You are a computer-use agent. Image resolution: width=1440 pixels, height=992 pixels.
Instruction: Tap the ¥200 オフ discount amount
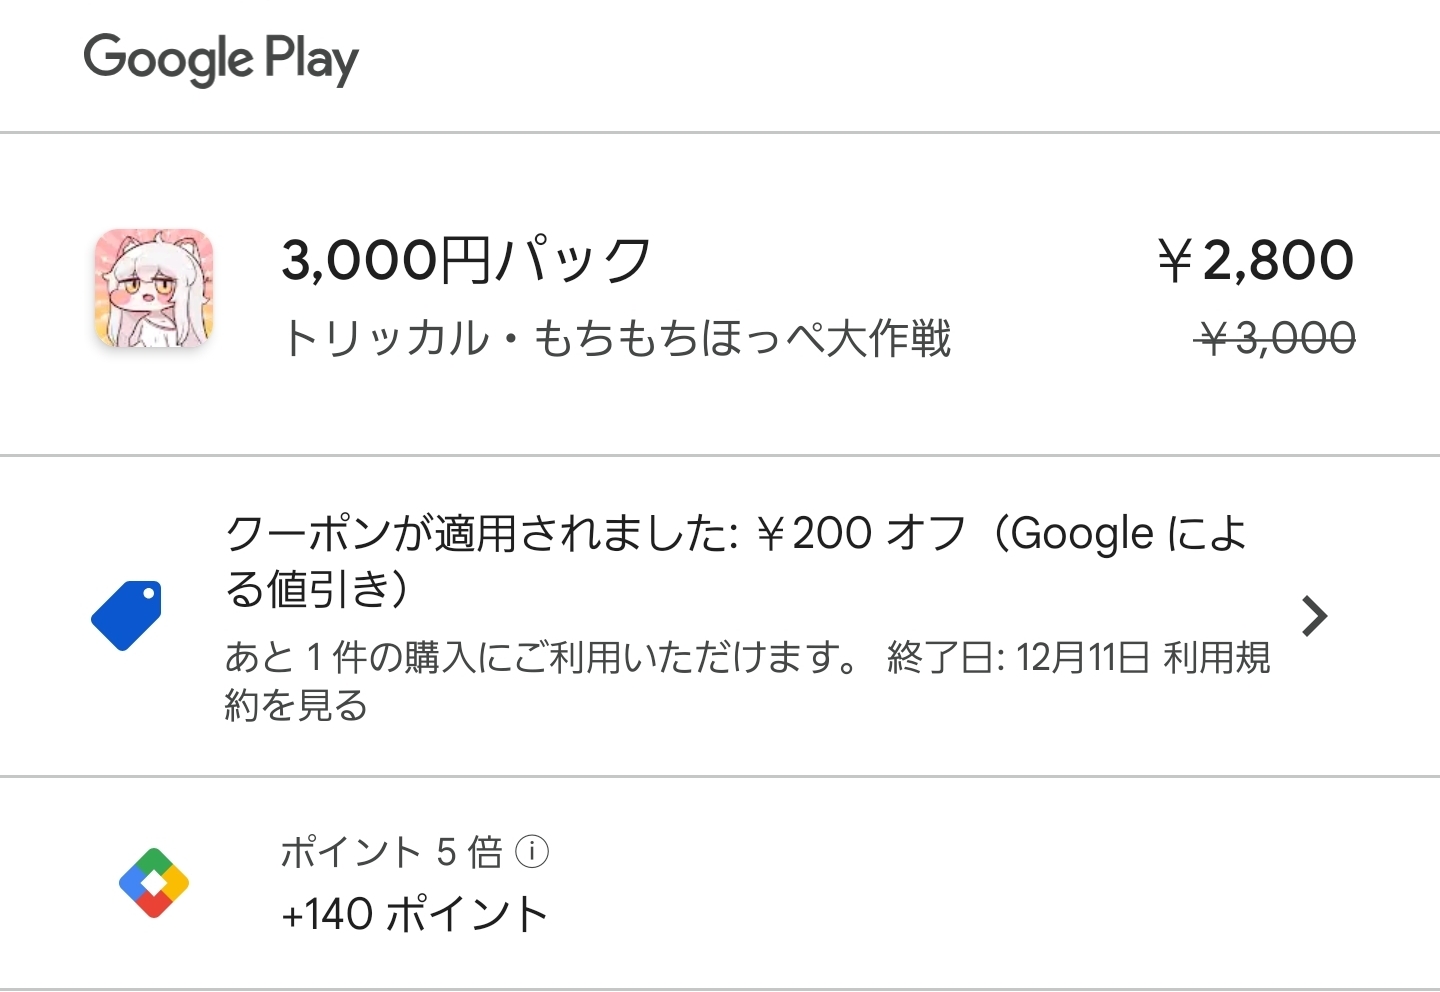pos(860,533)
